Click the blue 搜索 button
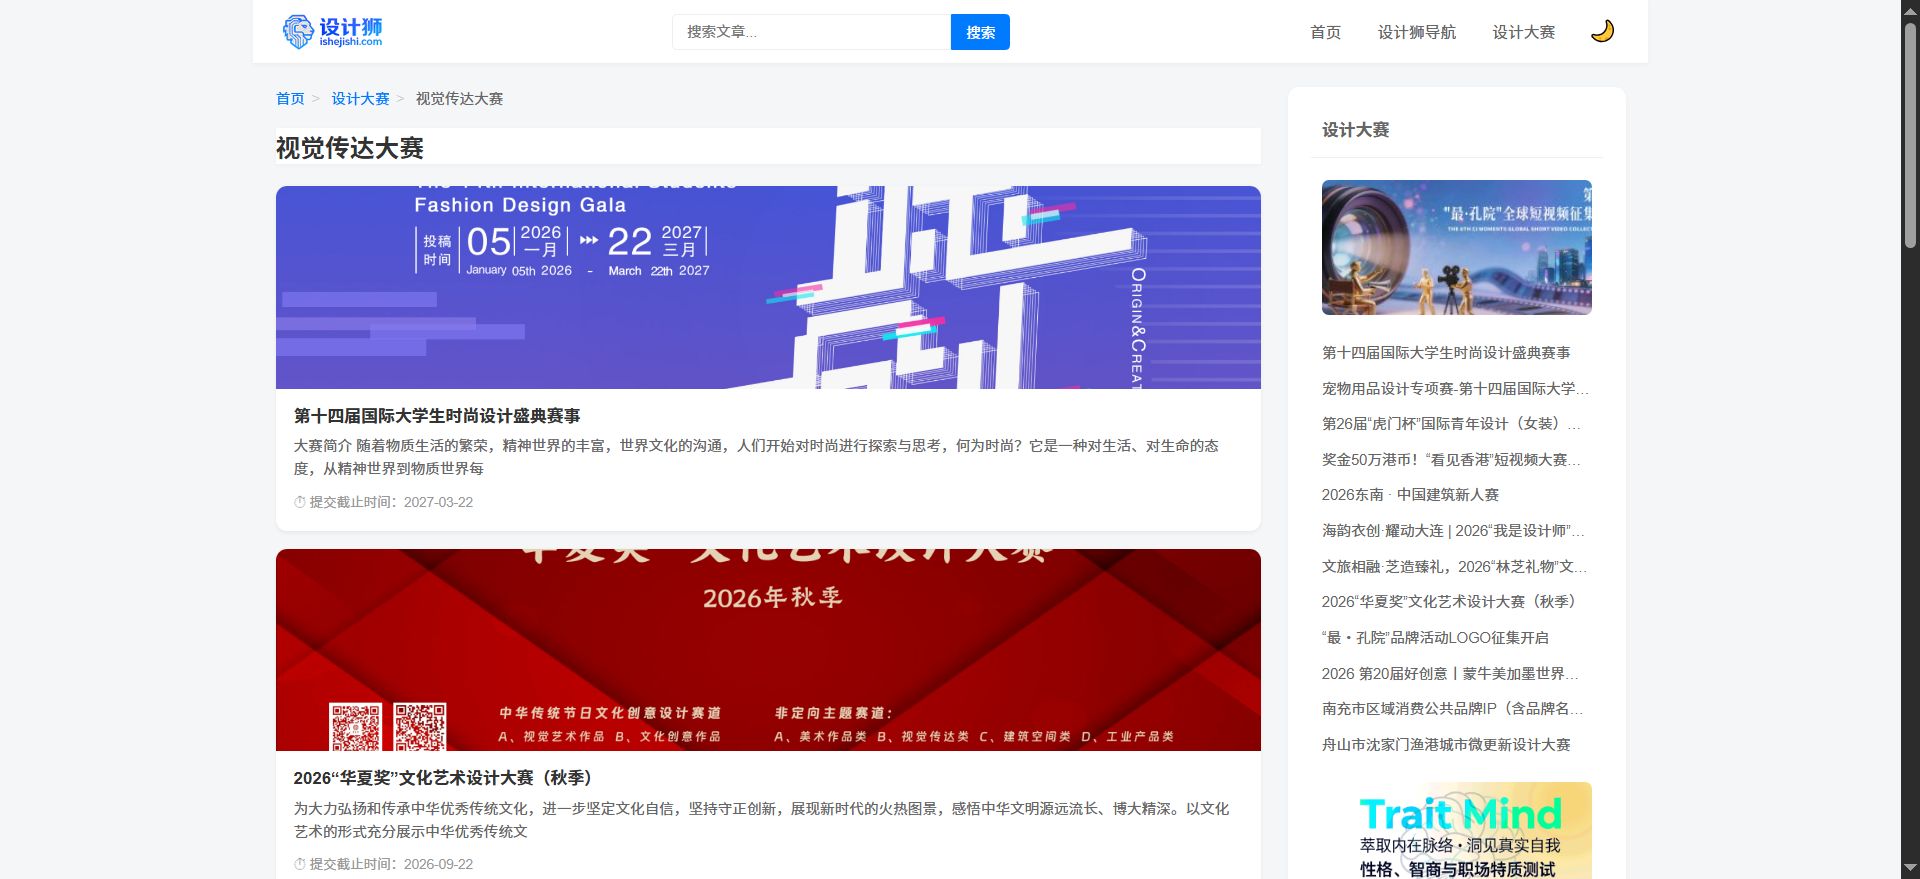Viewport: 1920px width, 879px height. pyautogui.click(x=980, y=32)
